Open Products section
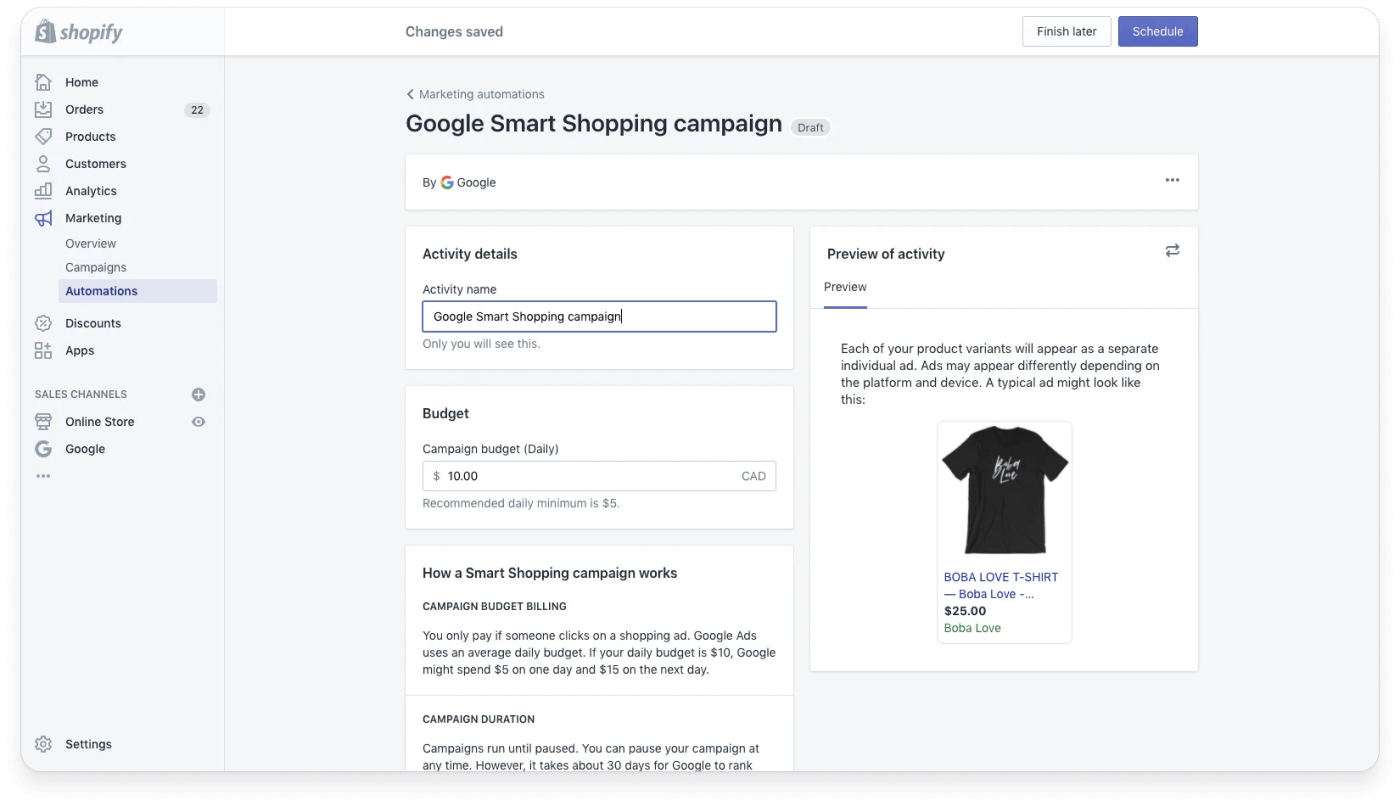Viewport: 1400px width, 806px height. coord(90,136)
